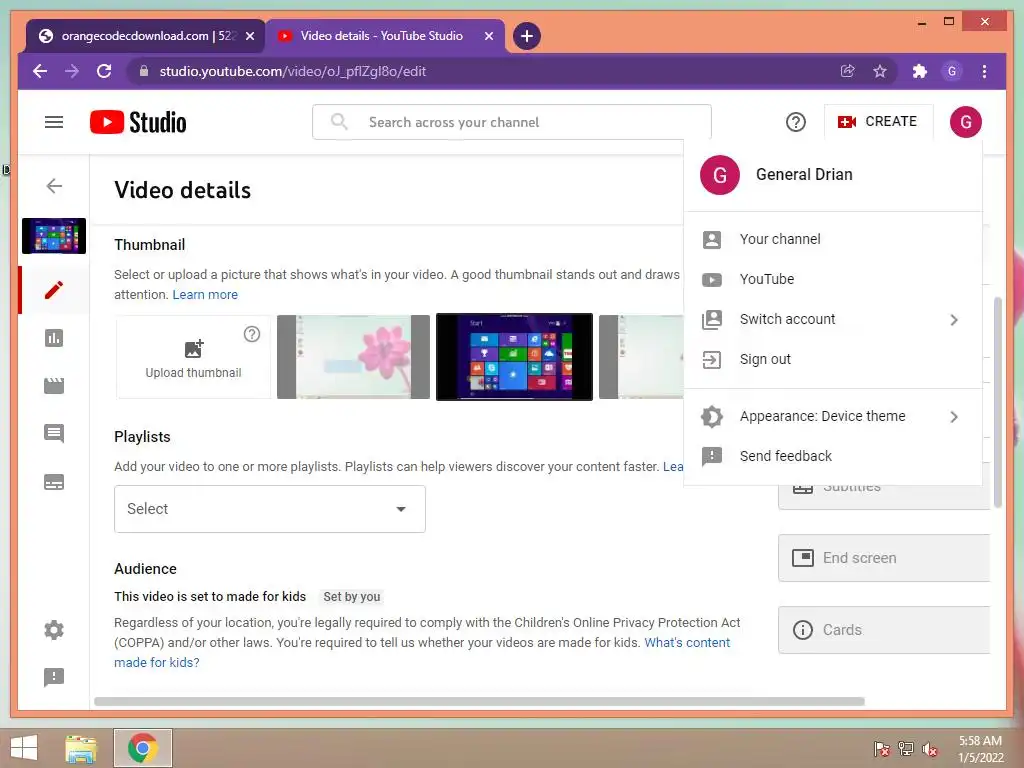Click the search magnifier icon

[339, 122]
